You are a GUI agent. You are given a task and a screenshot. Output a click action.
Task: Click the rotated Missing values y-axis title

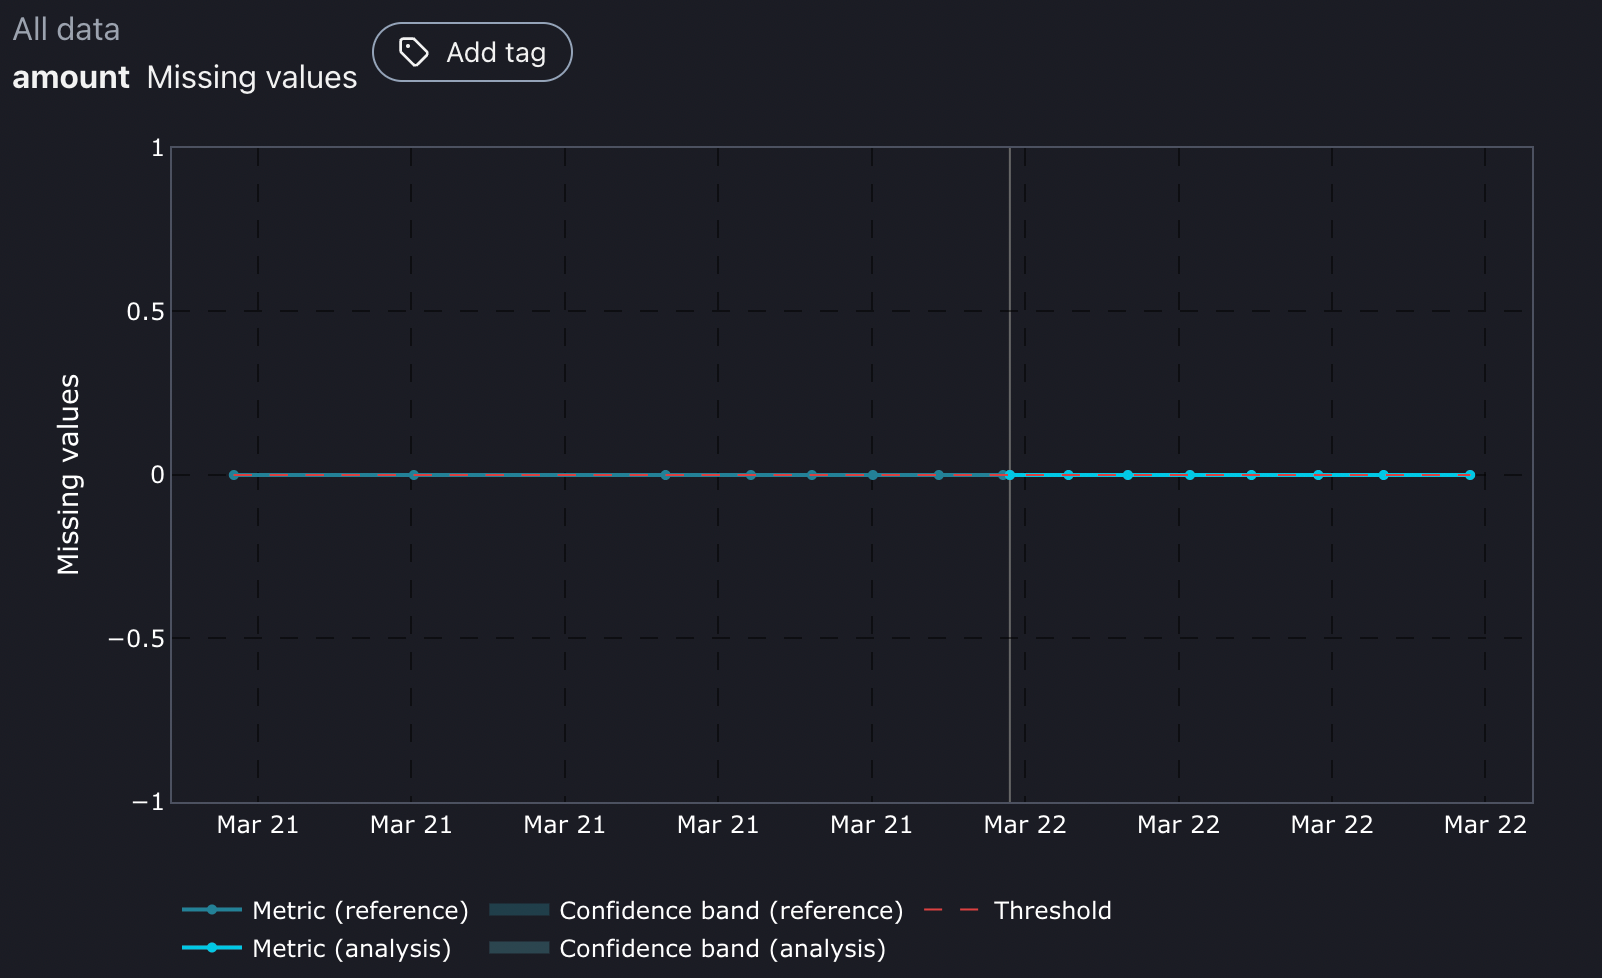click(68, 474)
